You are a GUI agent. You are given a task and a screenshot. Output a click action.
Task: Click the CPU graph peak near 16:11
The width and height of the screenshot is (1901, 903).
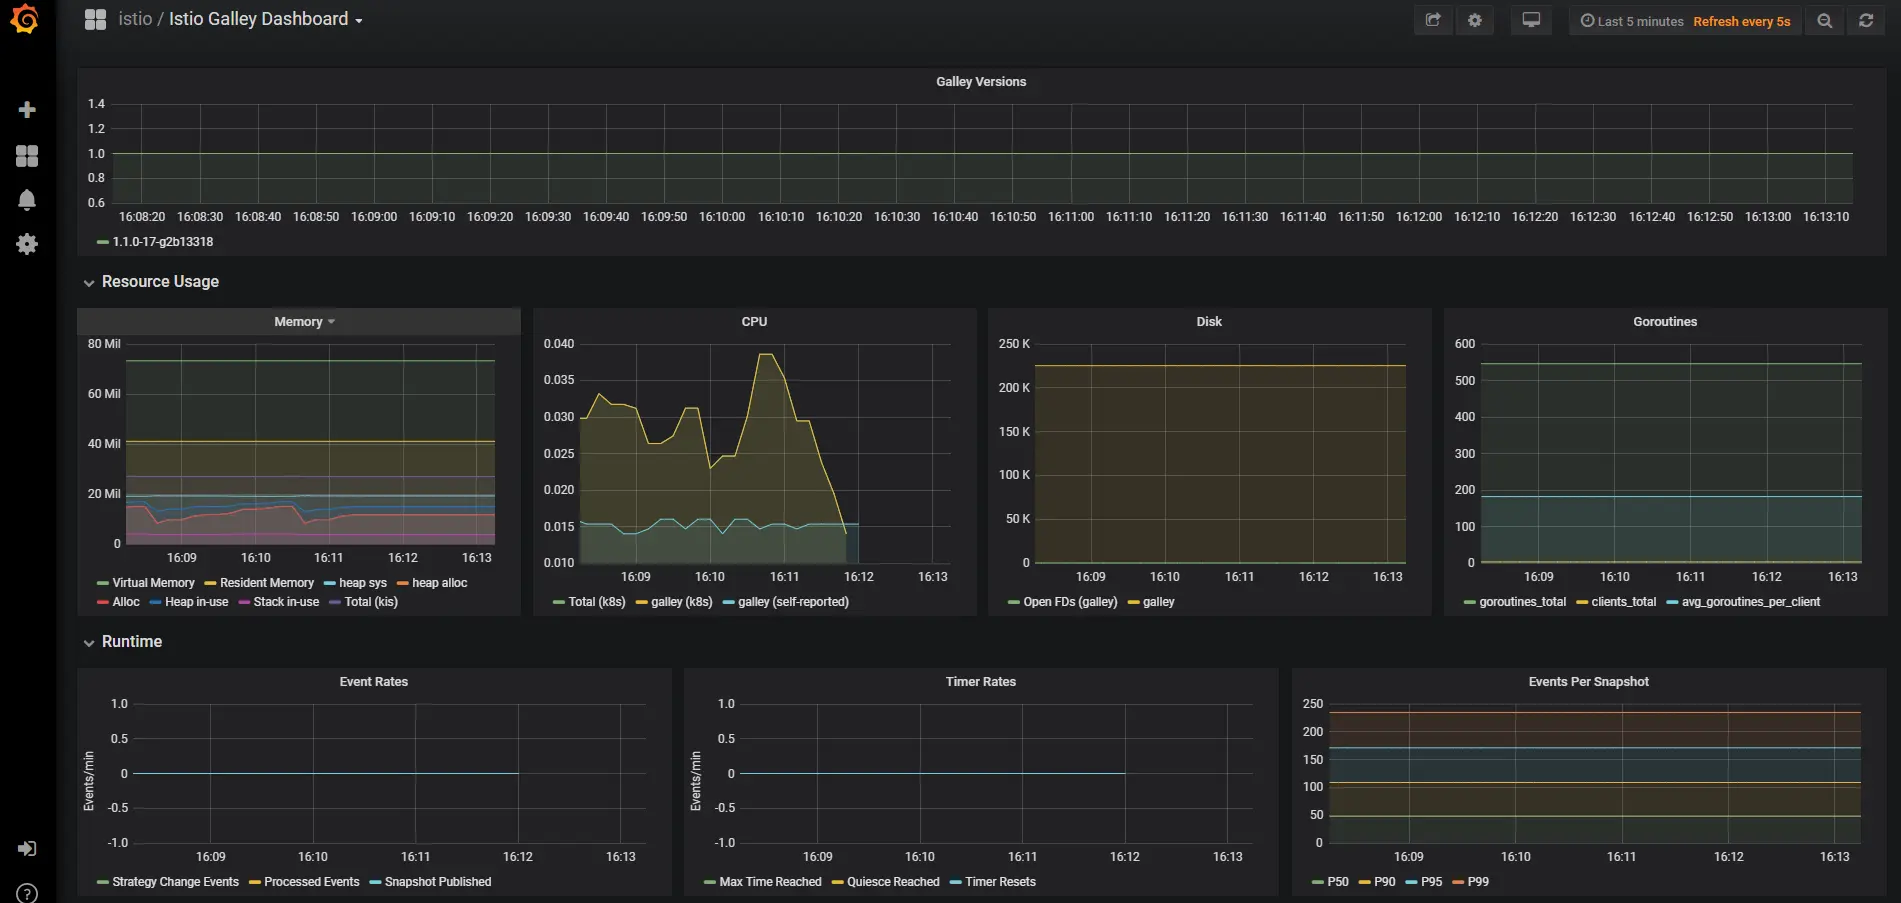point(766,354)
